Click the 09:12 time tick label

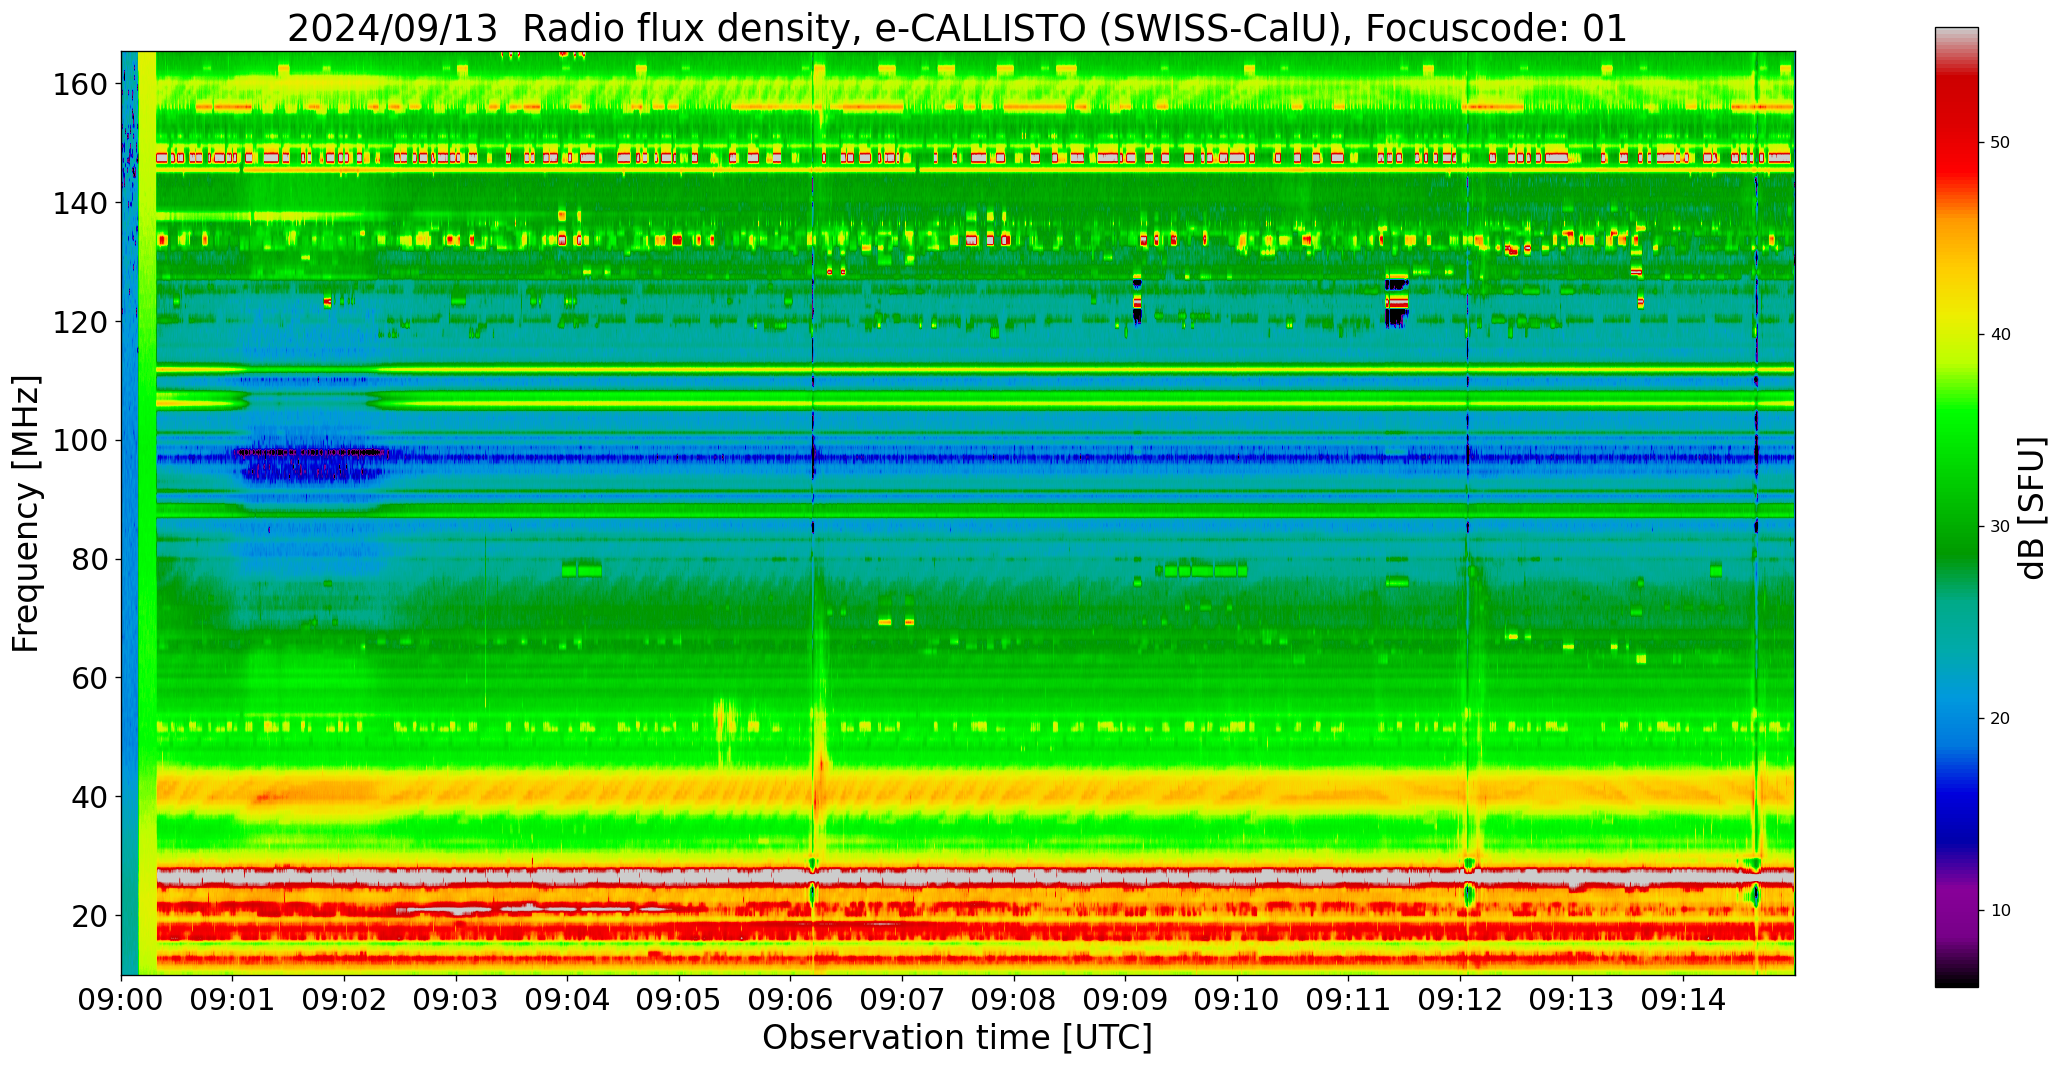[x=1461, y=998]
